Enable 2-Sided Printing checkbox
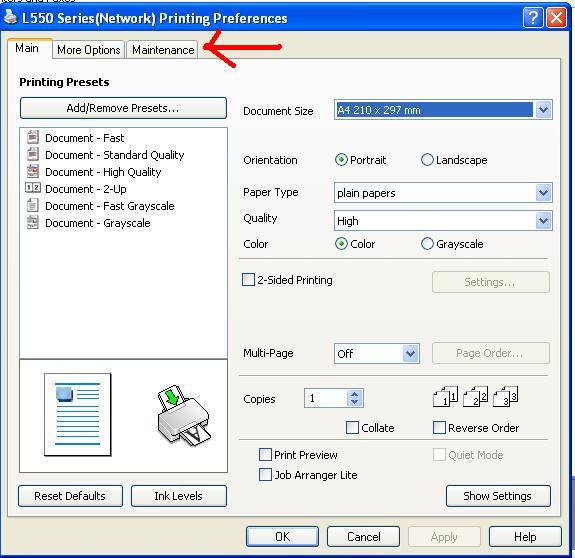The width and height of the screenshot is (575, 558). [x=248, y=280]
